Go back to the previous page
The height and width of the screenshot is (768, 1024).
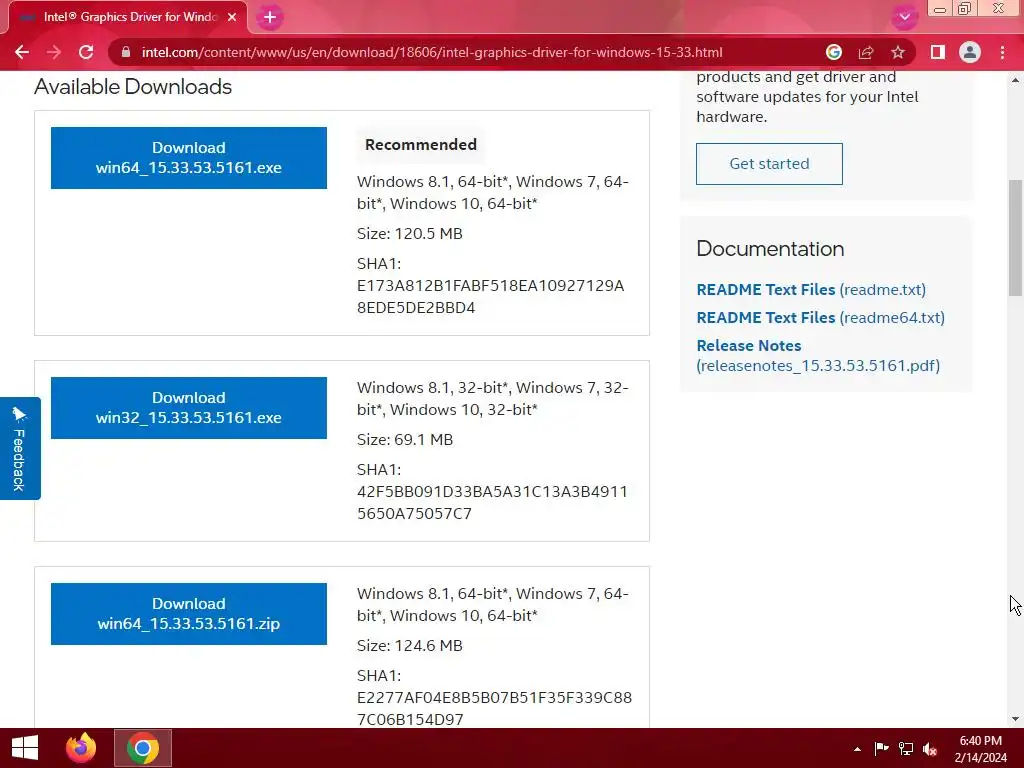click(x=22, y=52)
